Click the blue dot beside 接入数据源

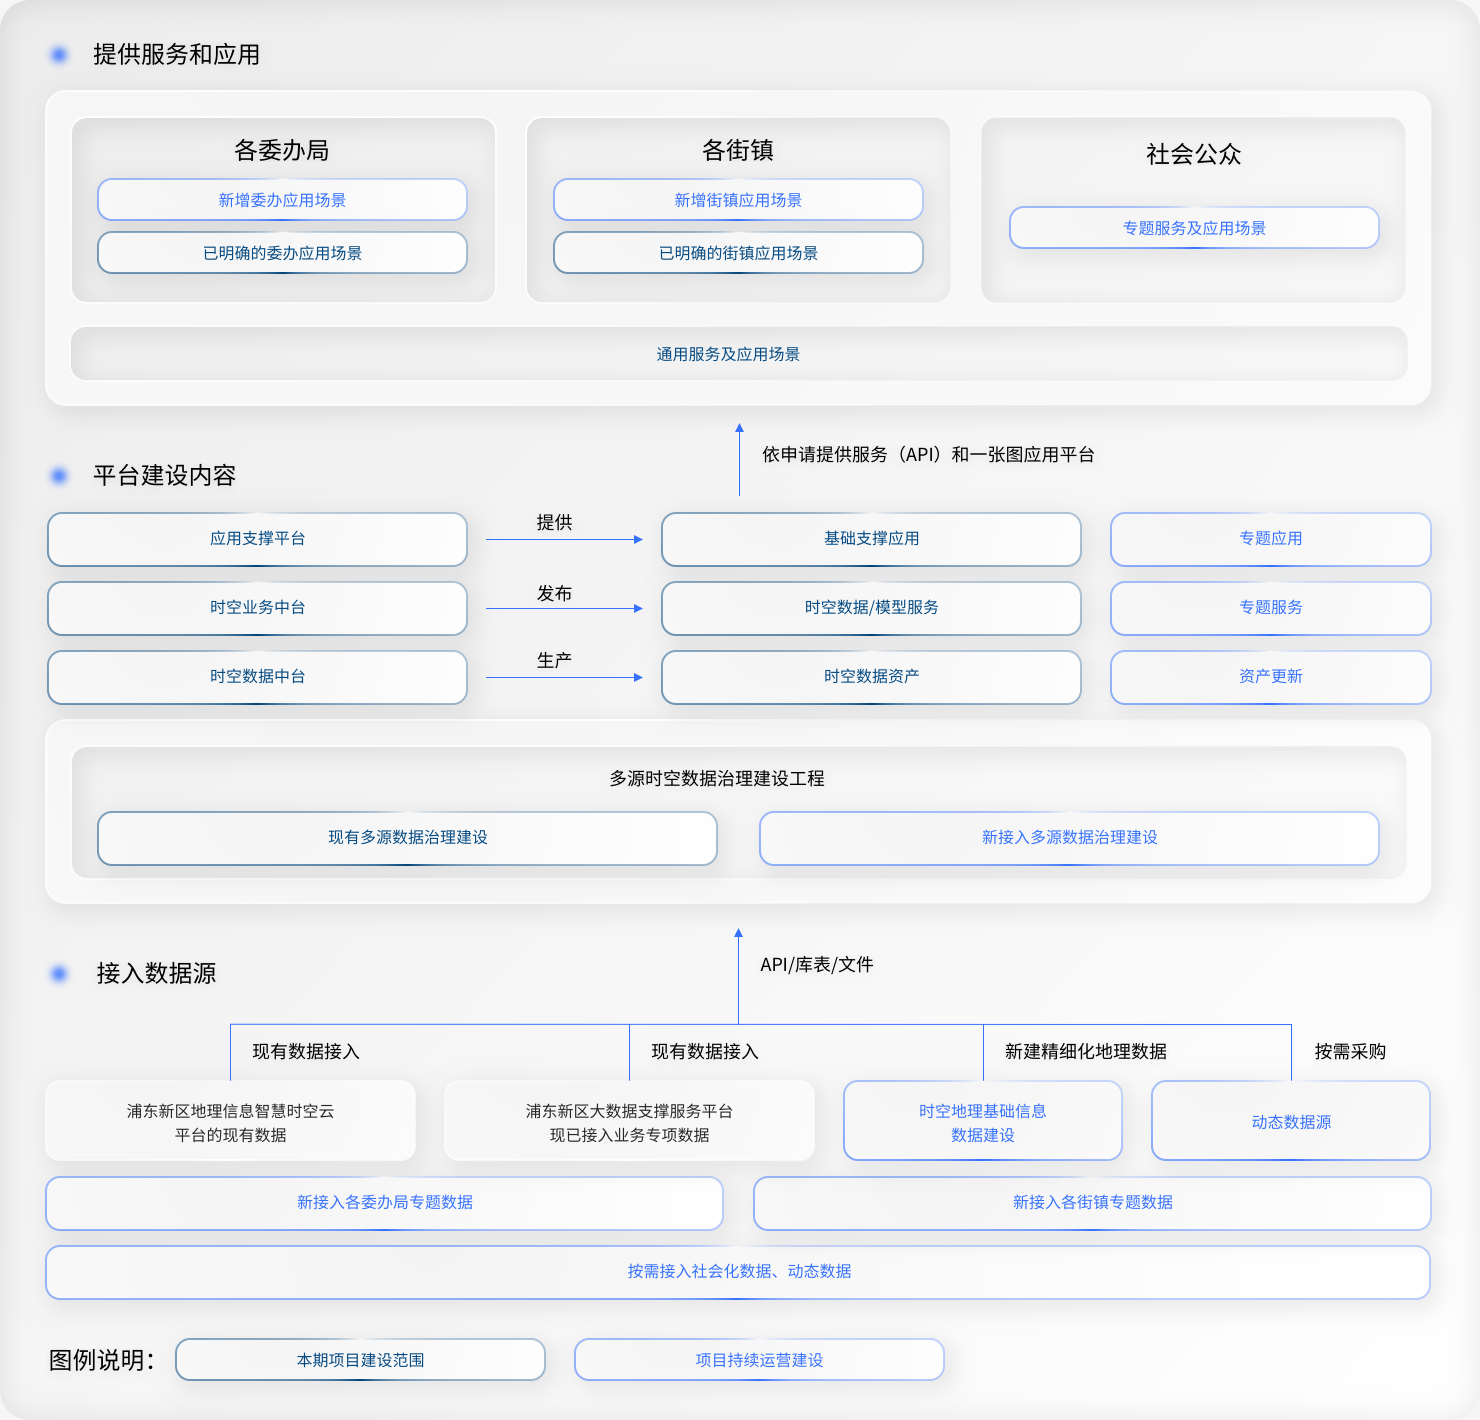[59, 973]
